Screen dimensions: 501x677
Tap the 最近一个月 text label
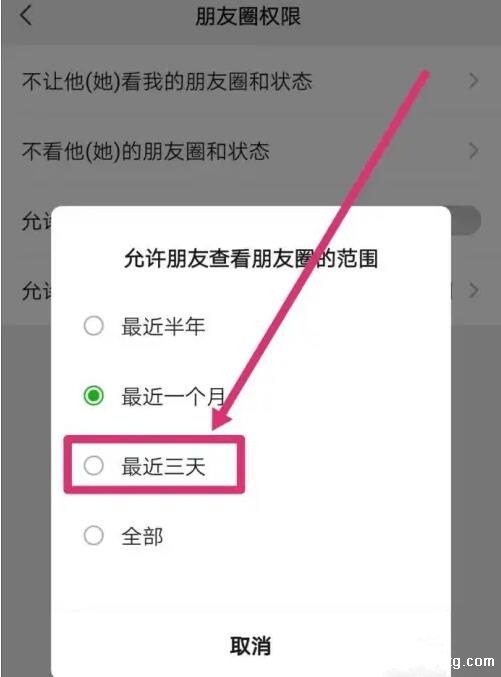tap(174, 396)
